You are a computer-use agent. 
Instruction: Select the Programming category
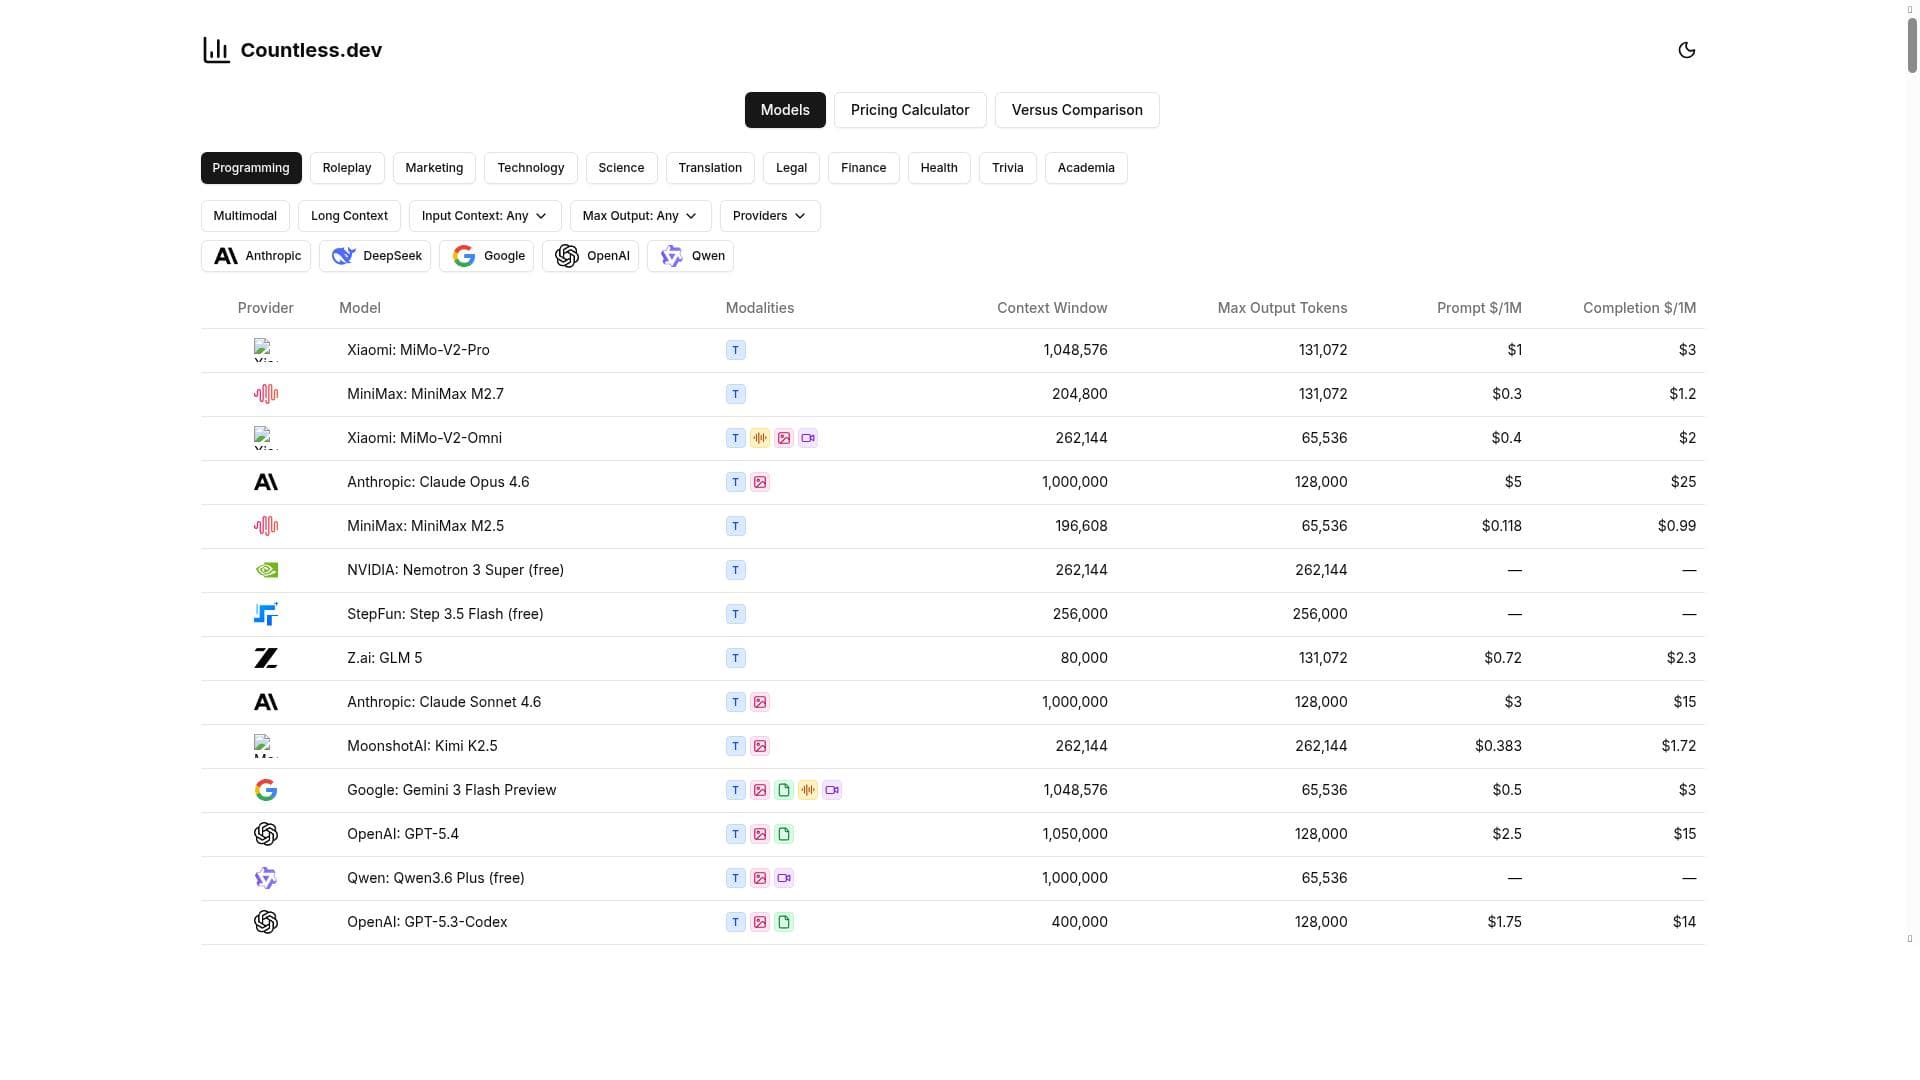pos(251,168)
